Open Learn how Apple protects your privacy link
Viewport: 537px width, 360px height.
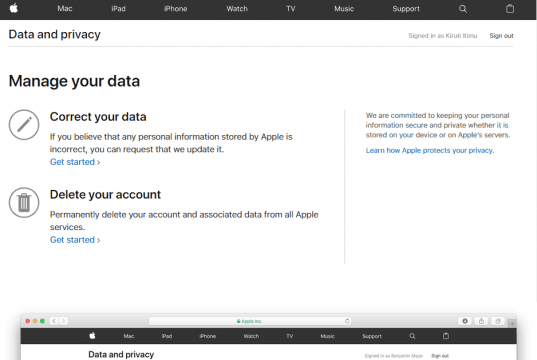(x=430, y=150)
